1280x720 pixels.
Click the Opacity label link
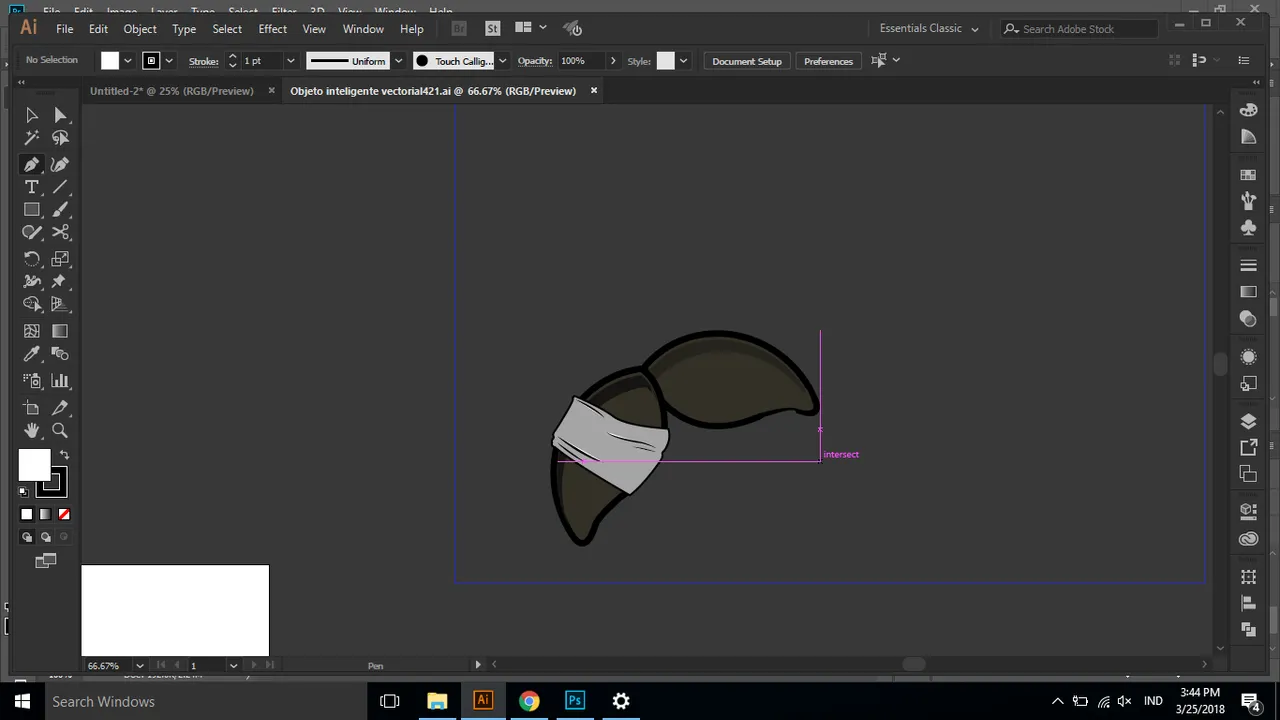tap(535, 61)
